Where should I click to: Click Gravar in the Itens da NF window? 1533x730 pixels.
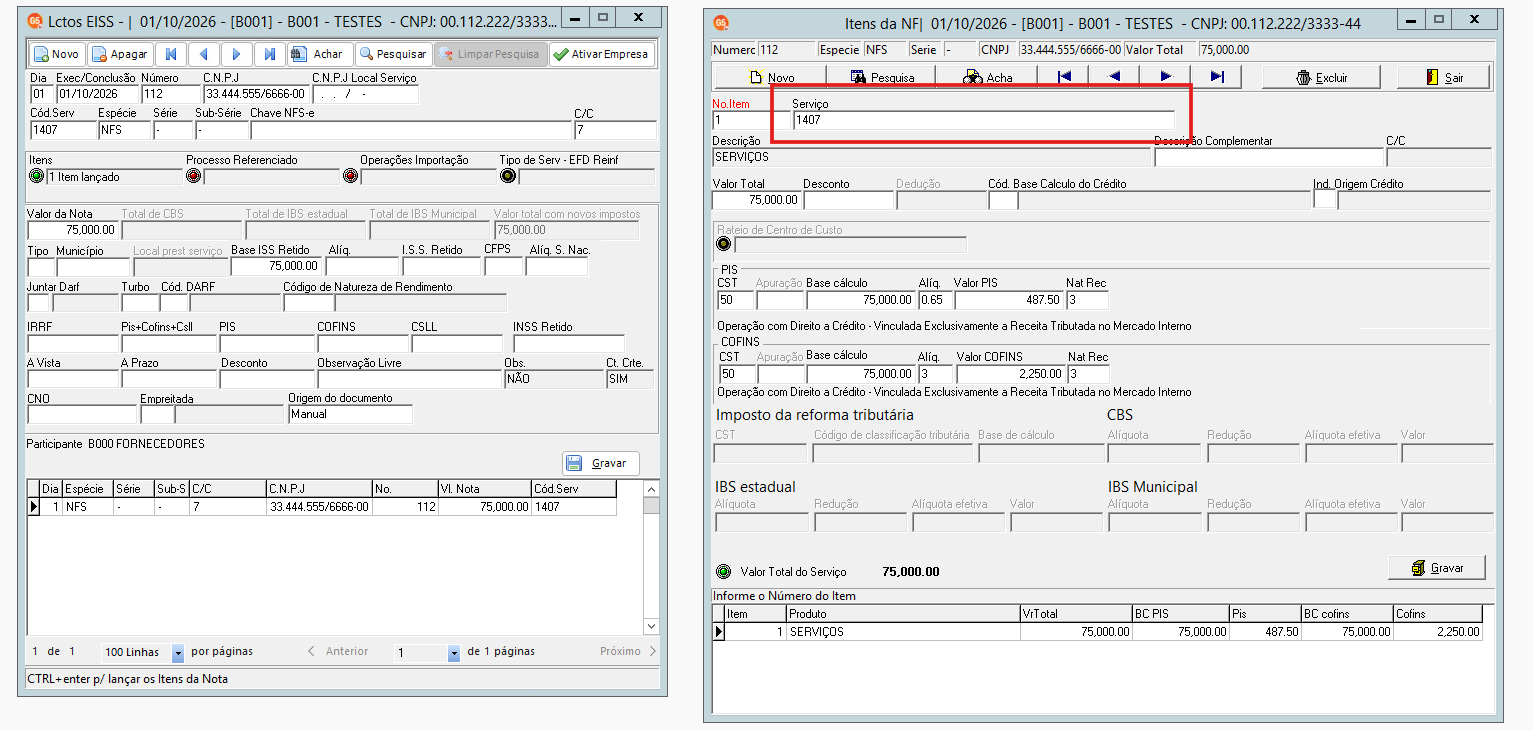(1437, 567)
